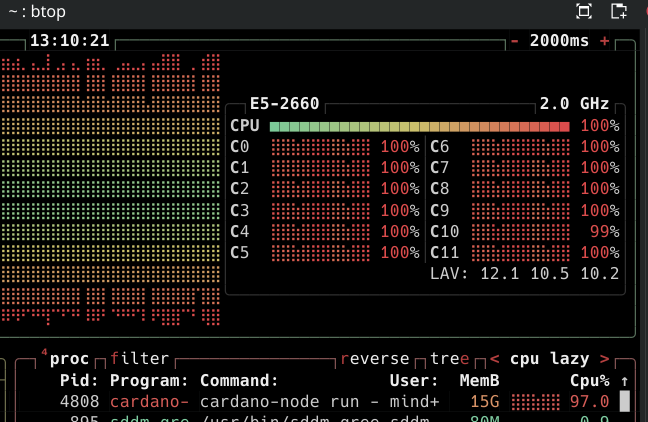Click the scroll up arrow in process list
Screen dimensions: 648x422
point(624,381)
